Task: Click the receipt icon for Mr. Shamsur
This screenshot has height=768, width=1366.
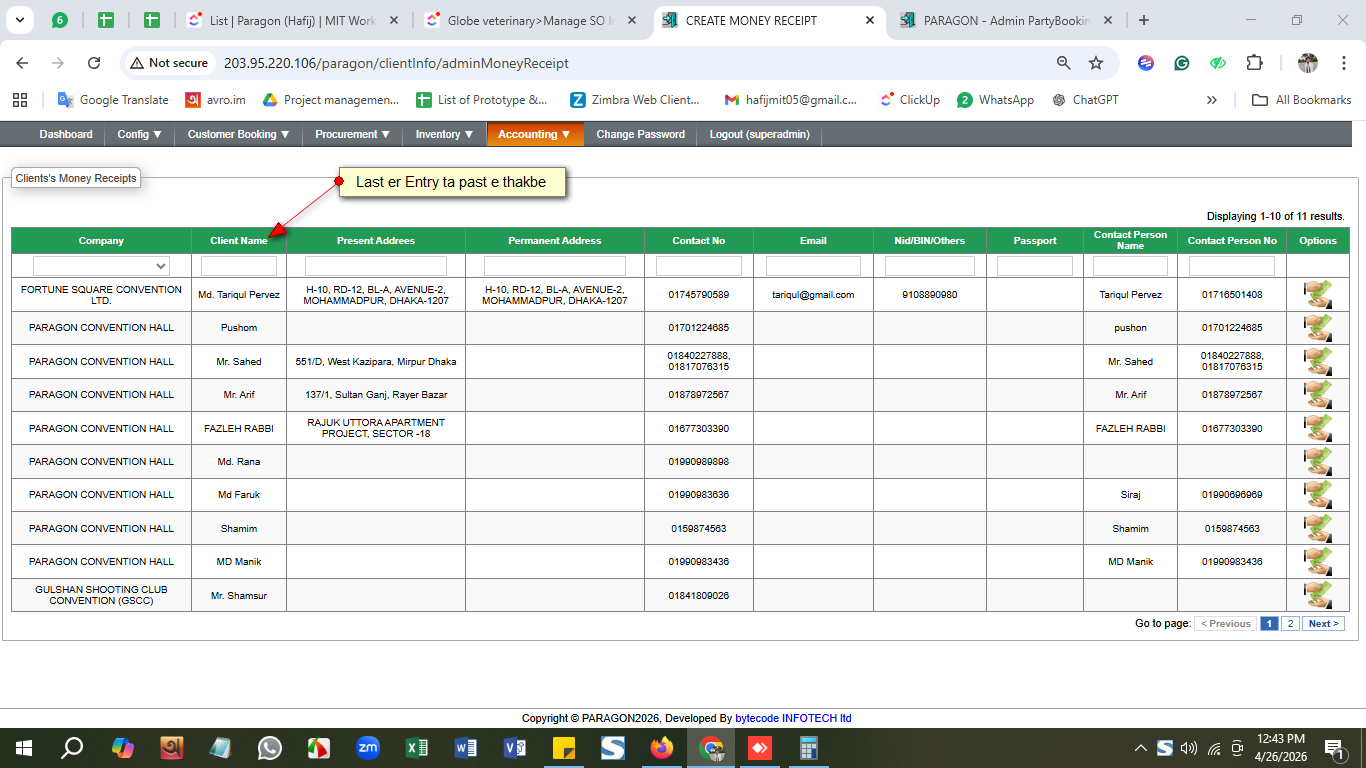Action: tap(1318, 595)
